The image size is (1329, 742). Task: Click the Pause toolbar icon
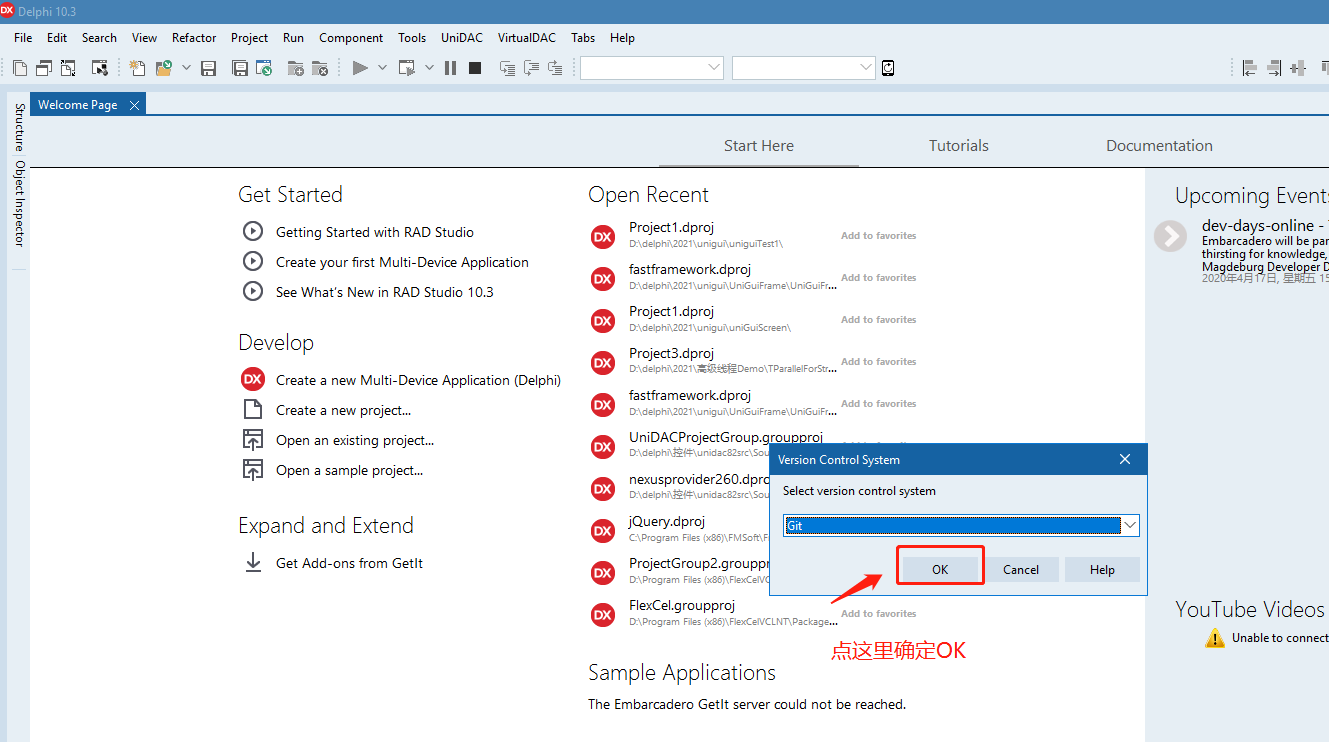450,68
